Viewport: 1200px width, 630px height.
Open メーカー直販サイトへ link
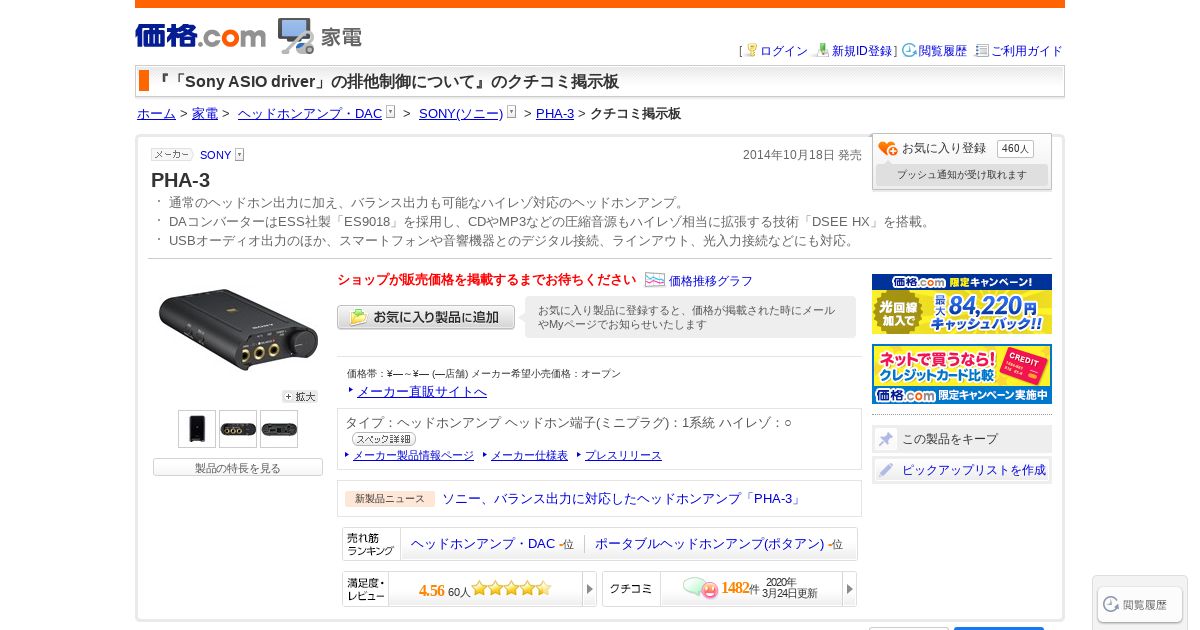click(422, 391)
